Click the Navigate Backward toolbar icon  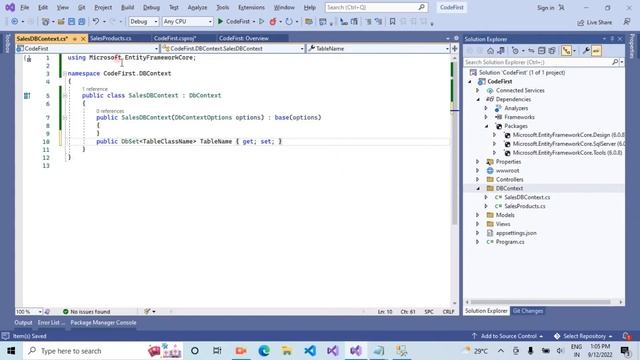click(x=15, y=22)
